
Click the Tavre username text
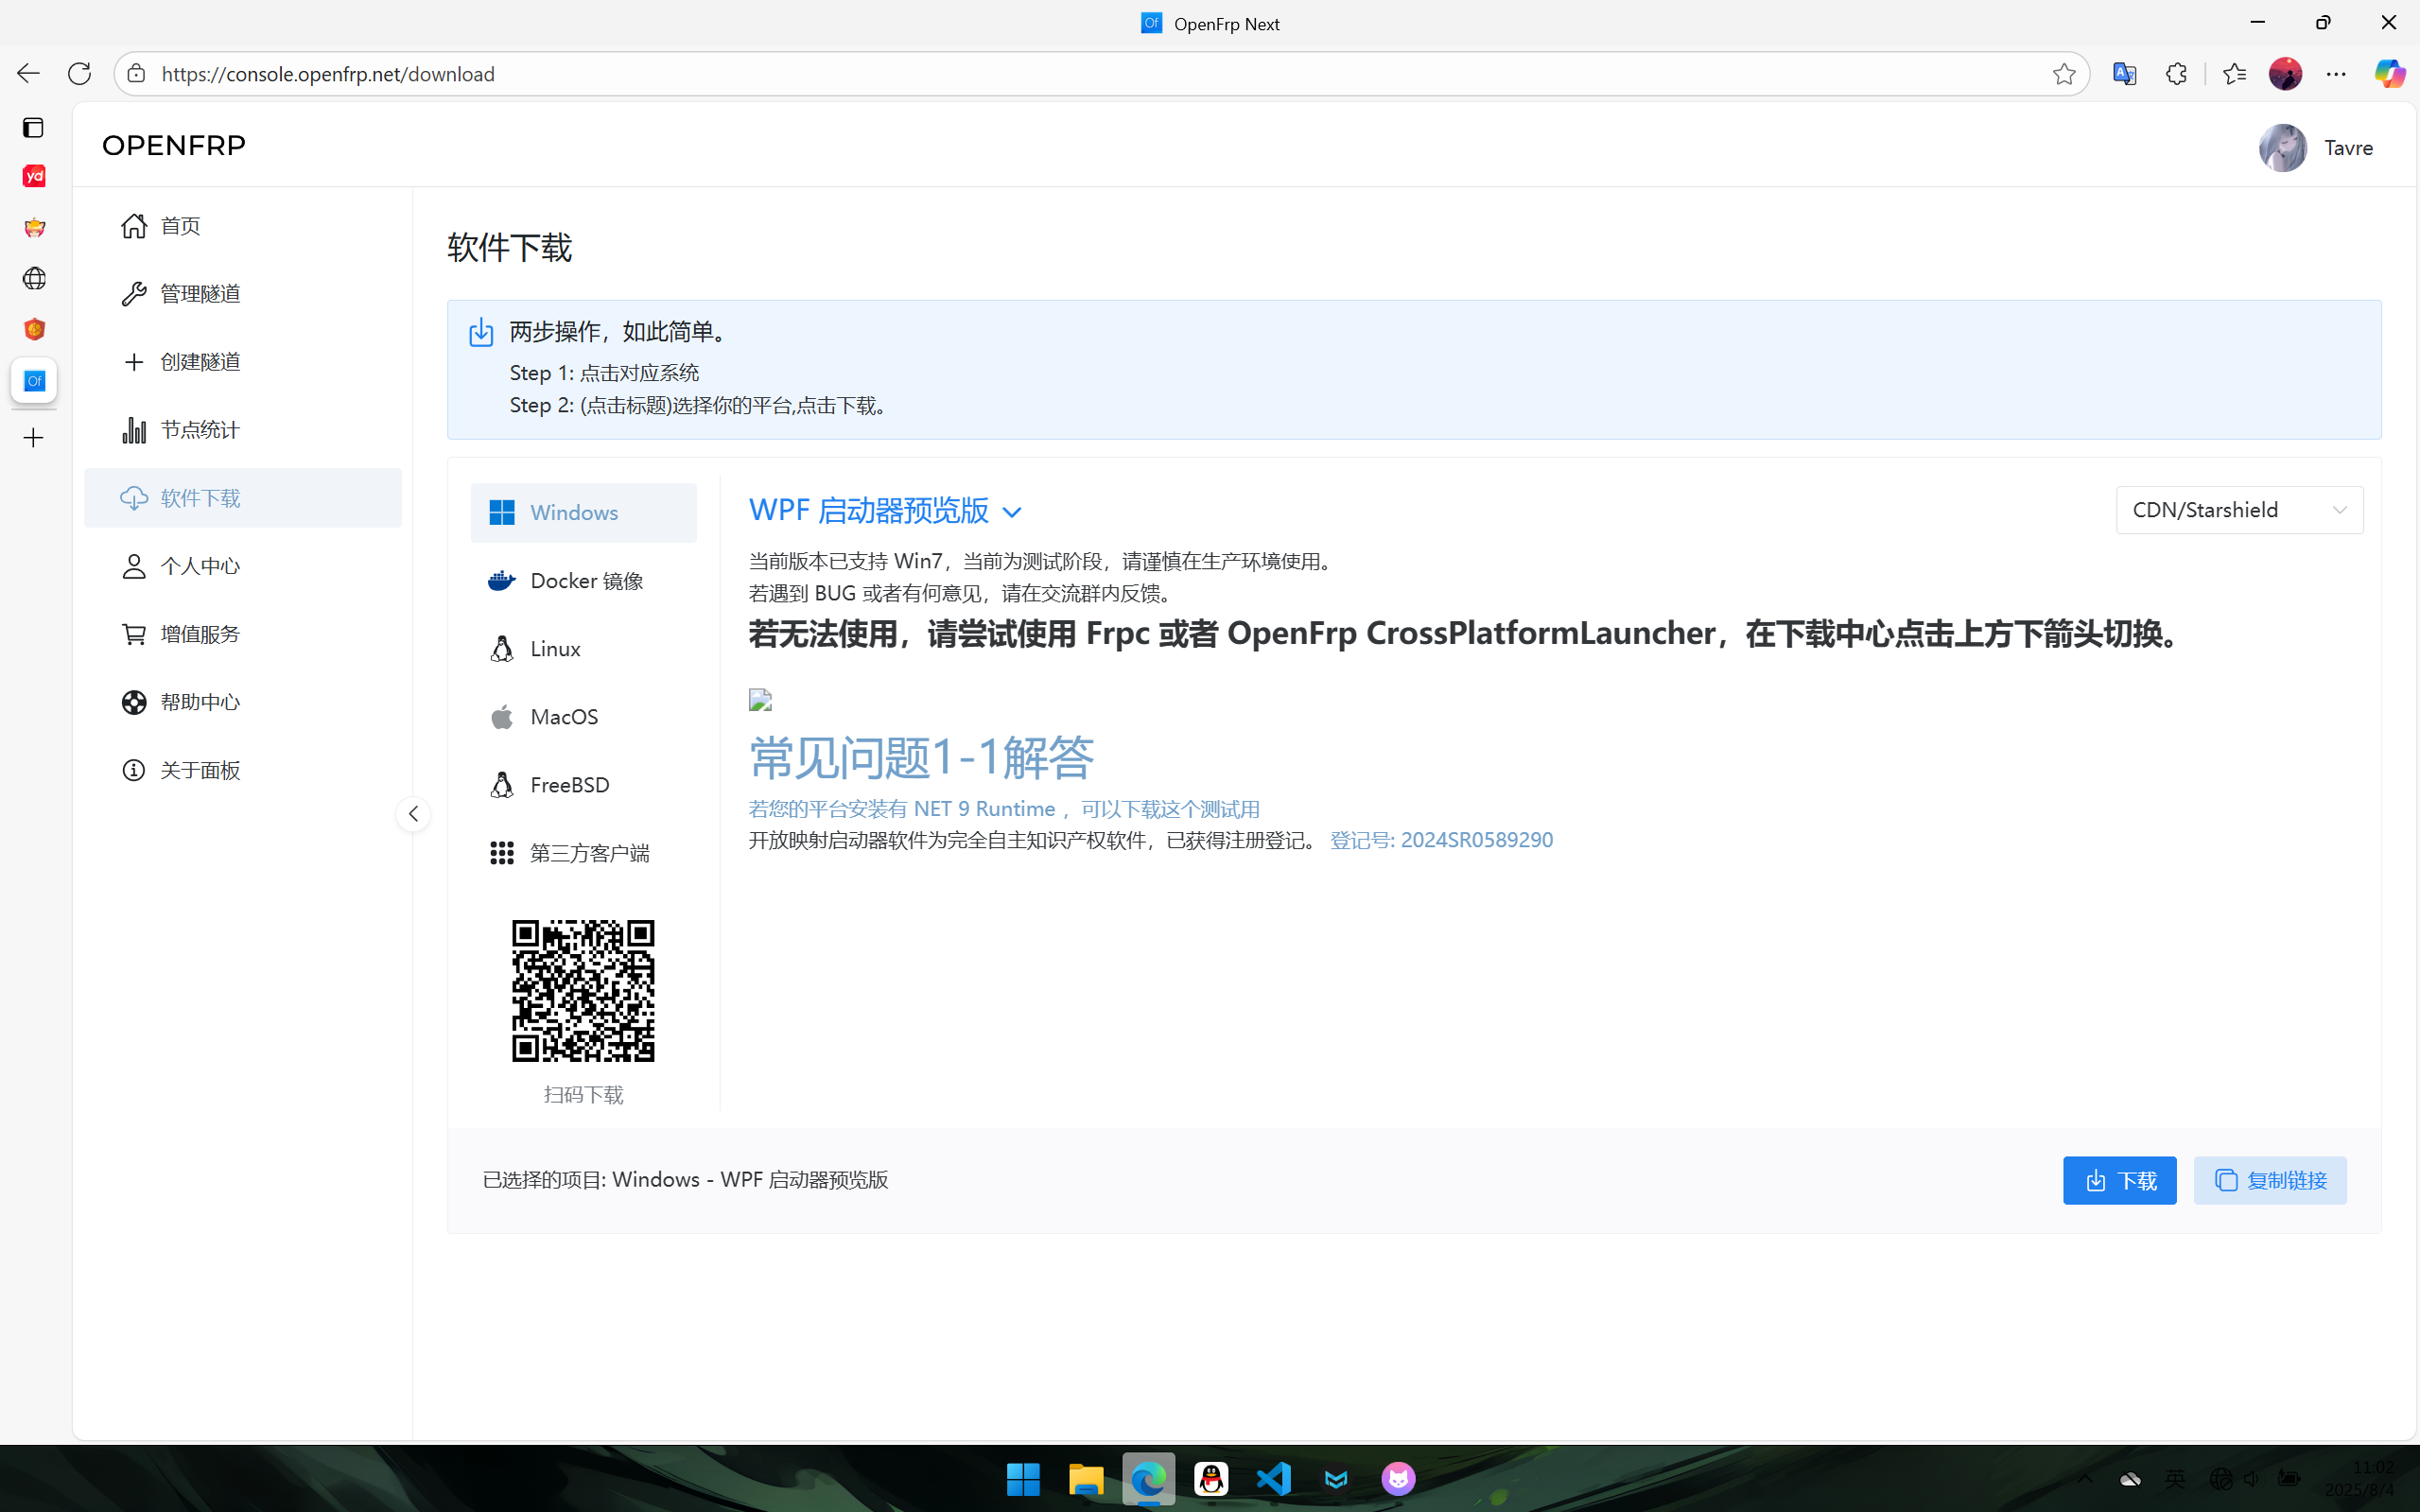2348,148
